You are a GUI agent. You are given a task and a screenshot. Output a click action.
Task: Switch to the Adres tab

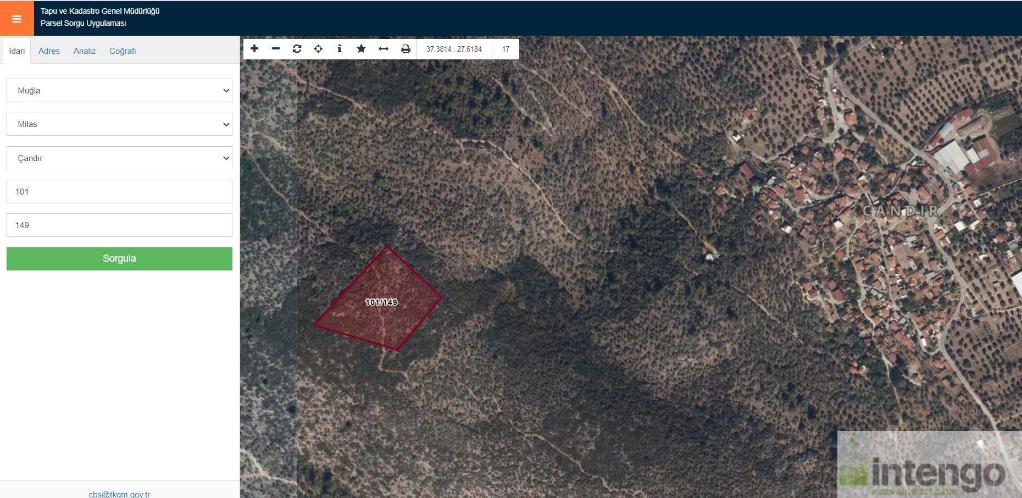click(49, 51)
